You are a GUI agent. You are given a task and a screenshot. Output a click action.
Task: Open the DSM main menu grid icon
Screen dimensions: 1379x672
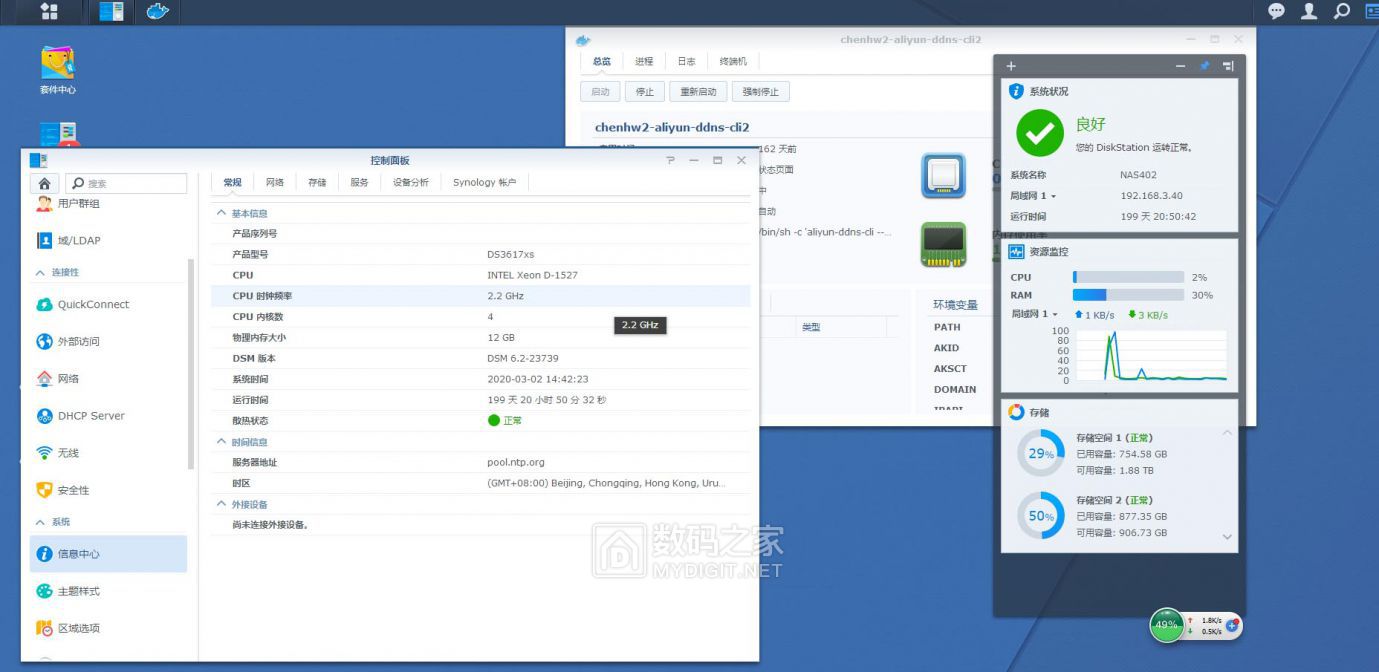[x=48, y=12]
